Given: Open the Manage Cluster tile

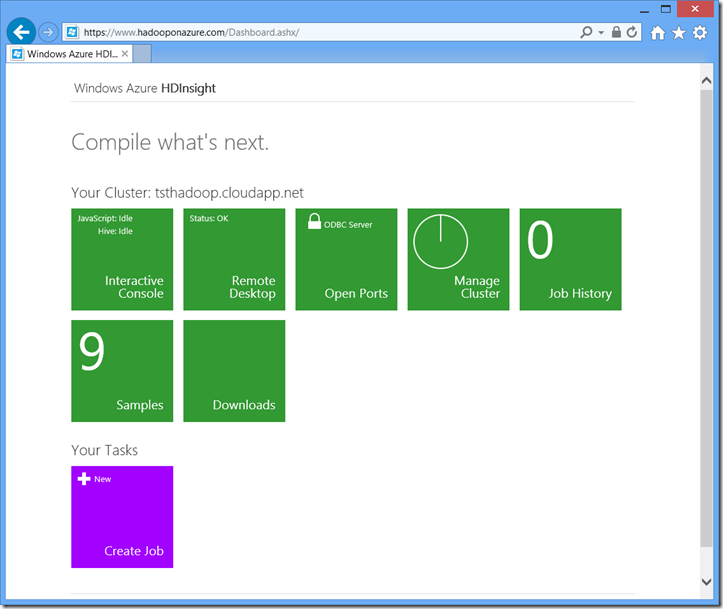Looking at the screenshot, I should pyautogui.click(x=458, y=259).
